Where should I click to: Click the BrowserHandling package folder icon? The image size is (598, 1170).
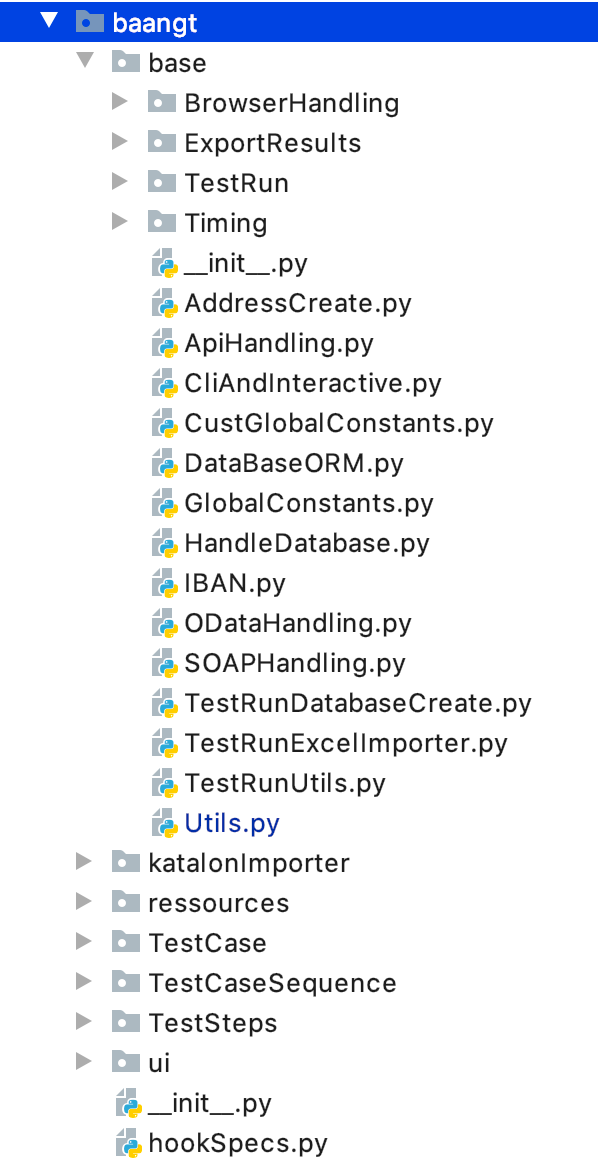click(x=161, y=102)
